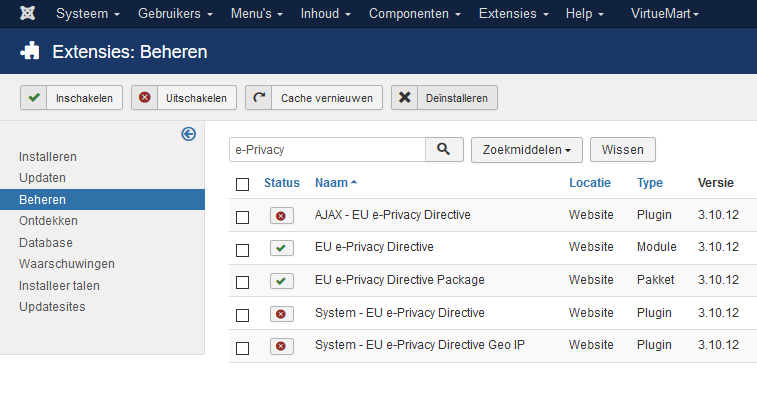This screenshot has height=415, width=757.
Task: Go to Installeer talen in the sidebar
Action: (x=59, y=286)
